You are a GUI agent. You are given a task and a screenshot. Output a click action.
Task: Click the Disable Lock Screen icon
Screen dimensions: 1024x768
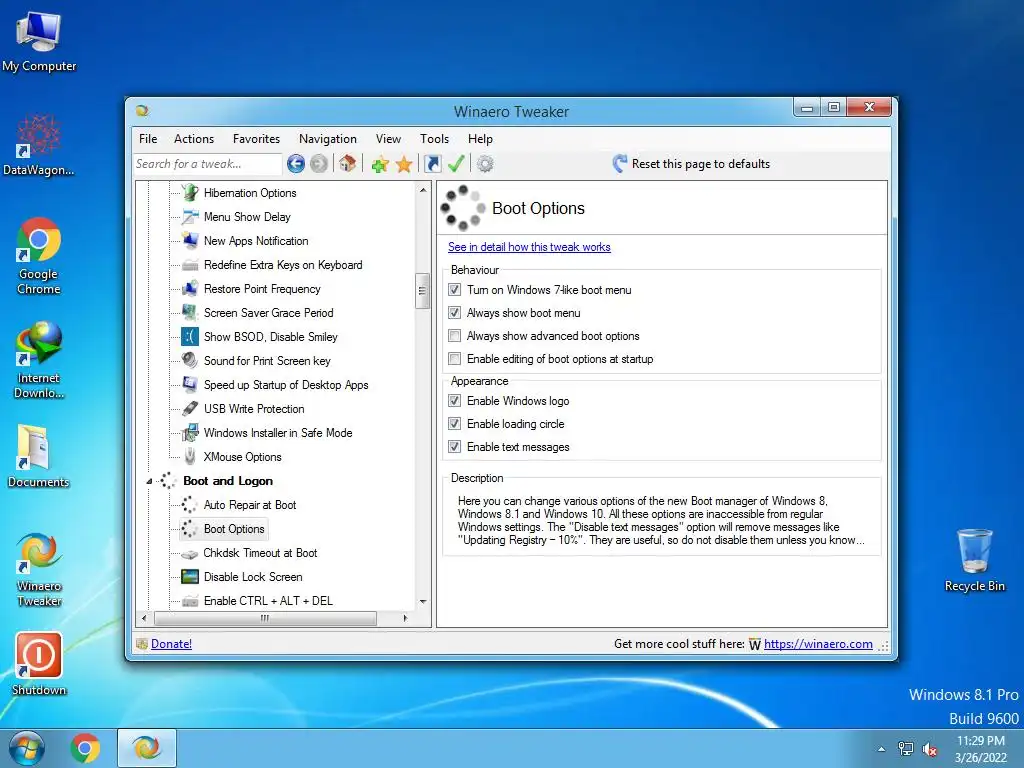(x=190, y=577)
